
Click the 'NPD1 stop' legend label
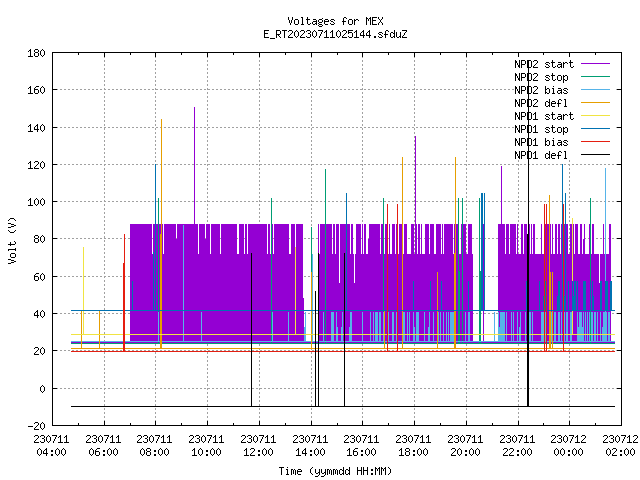point(541,129)
